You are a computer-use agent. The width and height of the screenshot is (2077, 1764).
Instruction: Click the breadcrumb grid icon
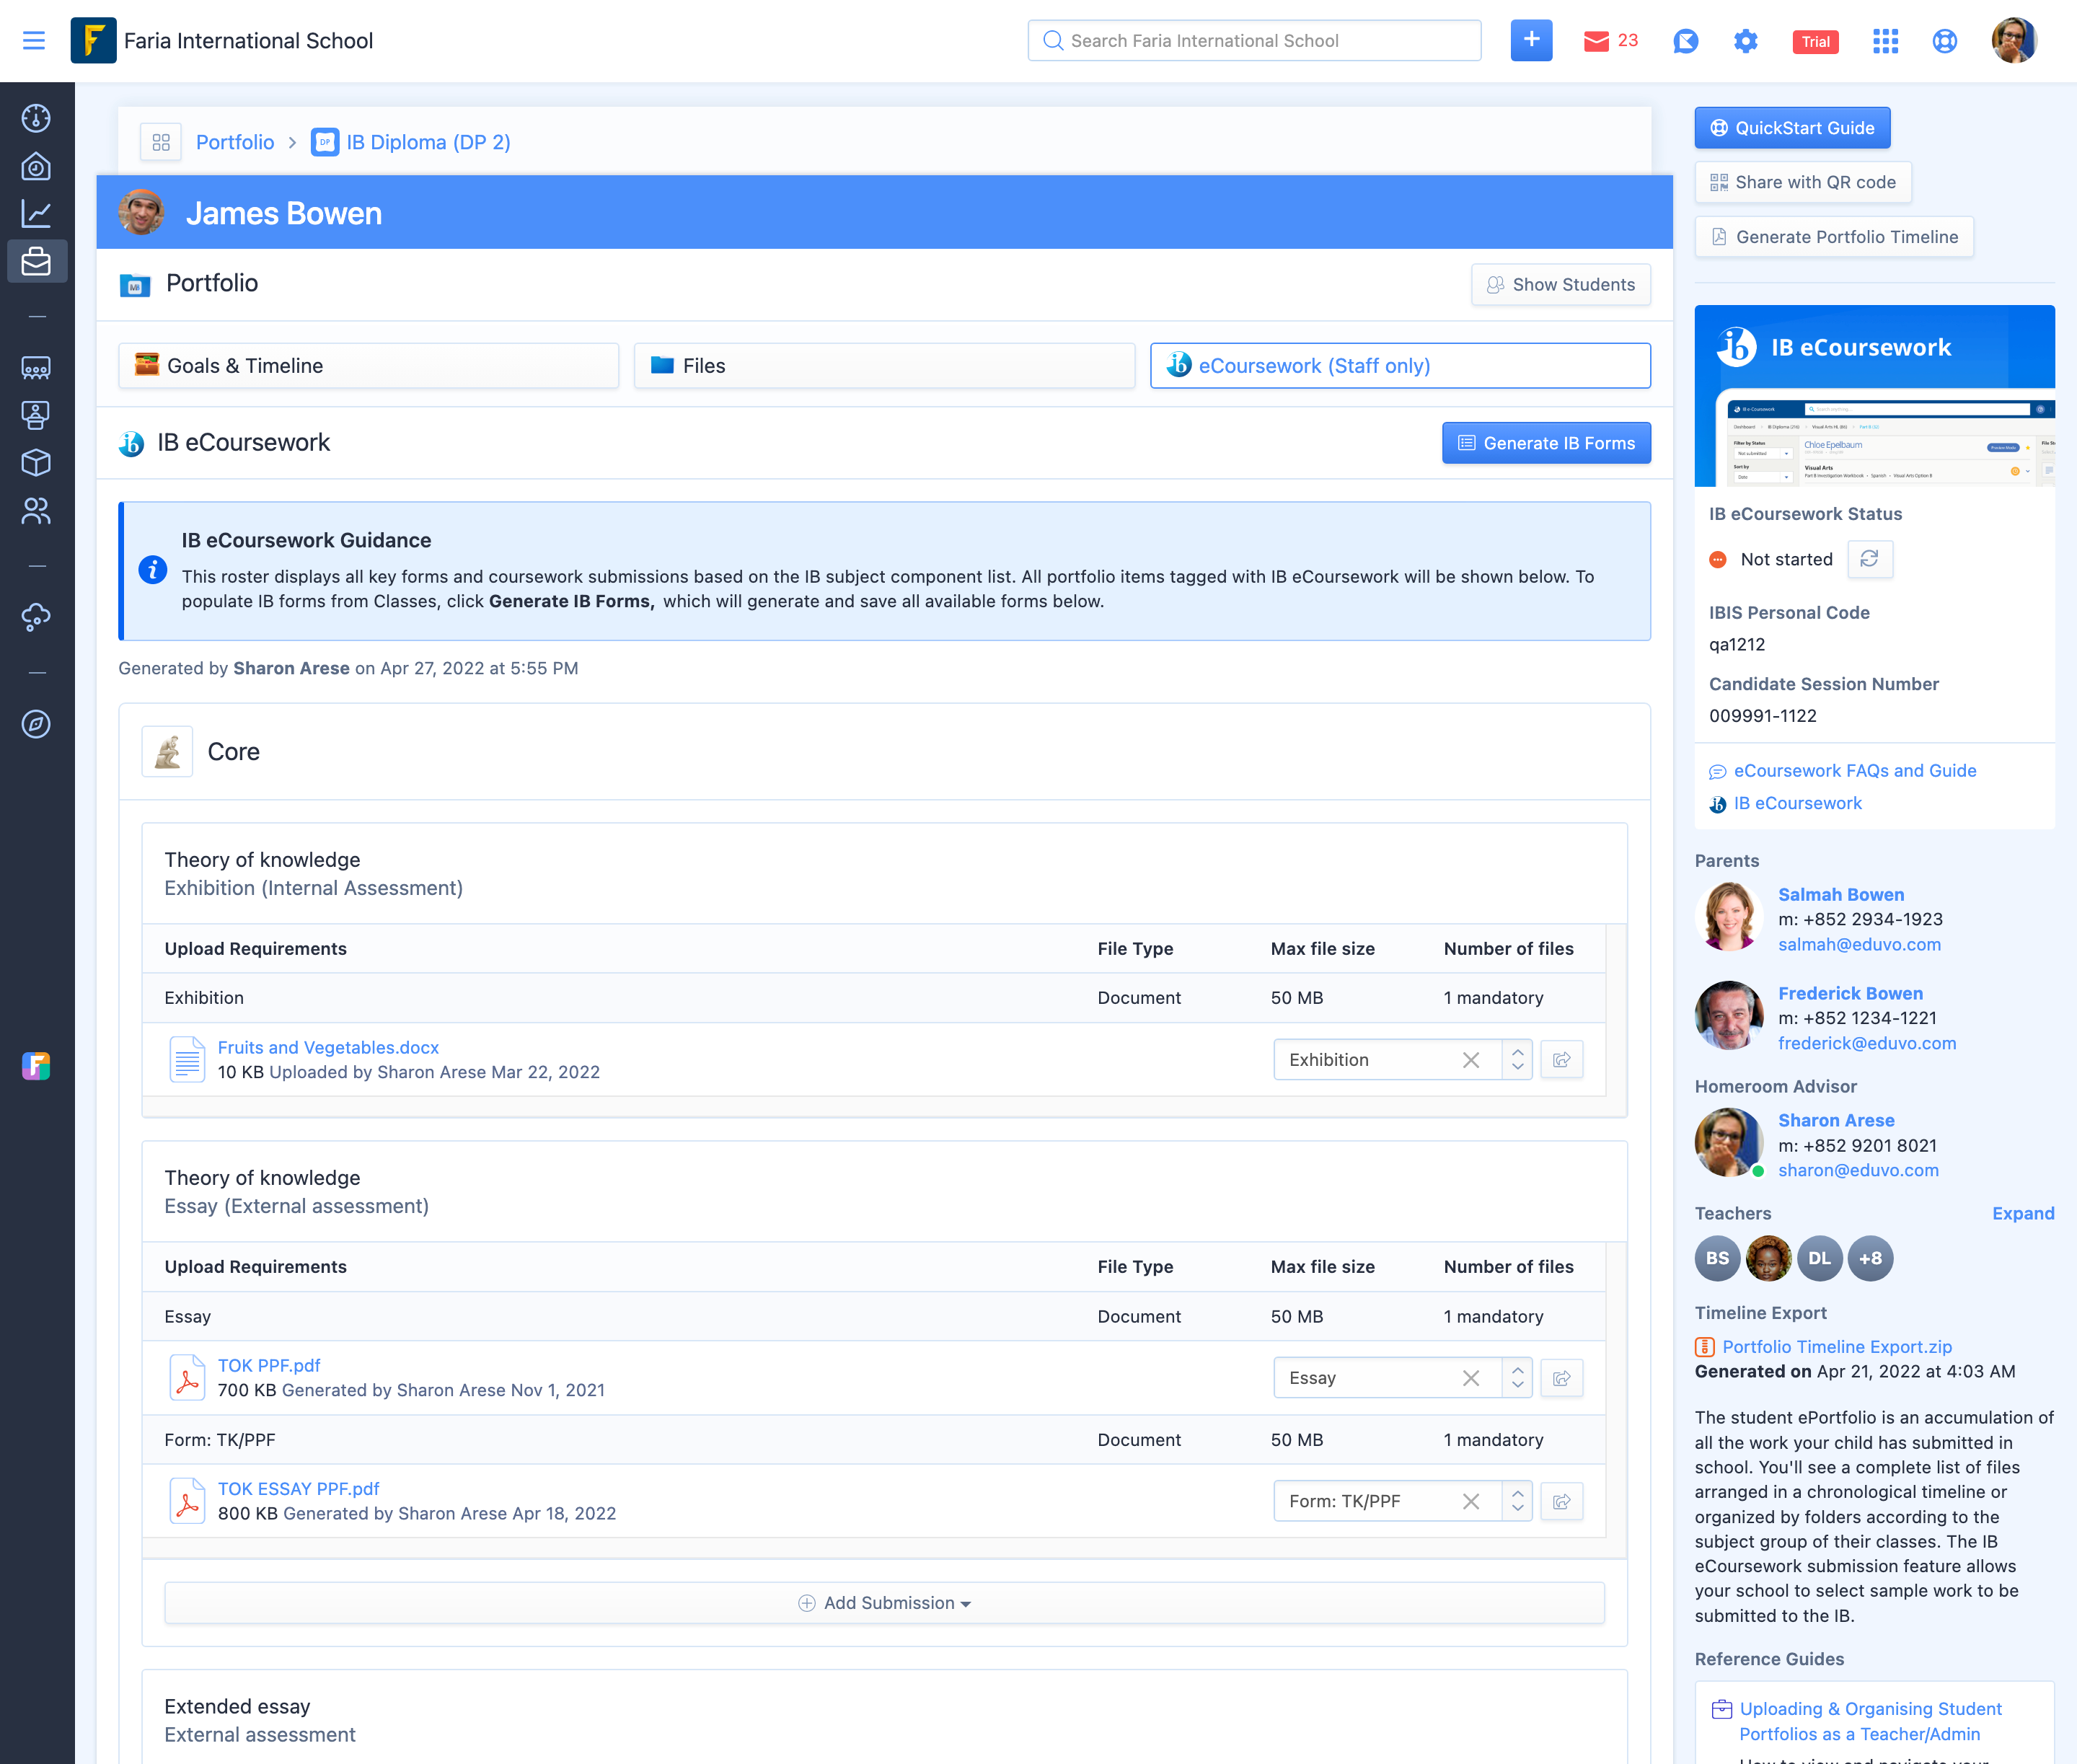[161, 142]
